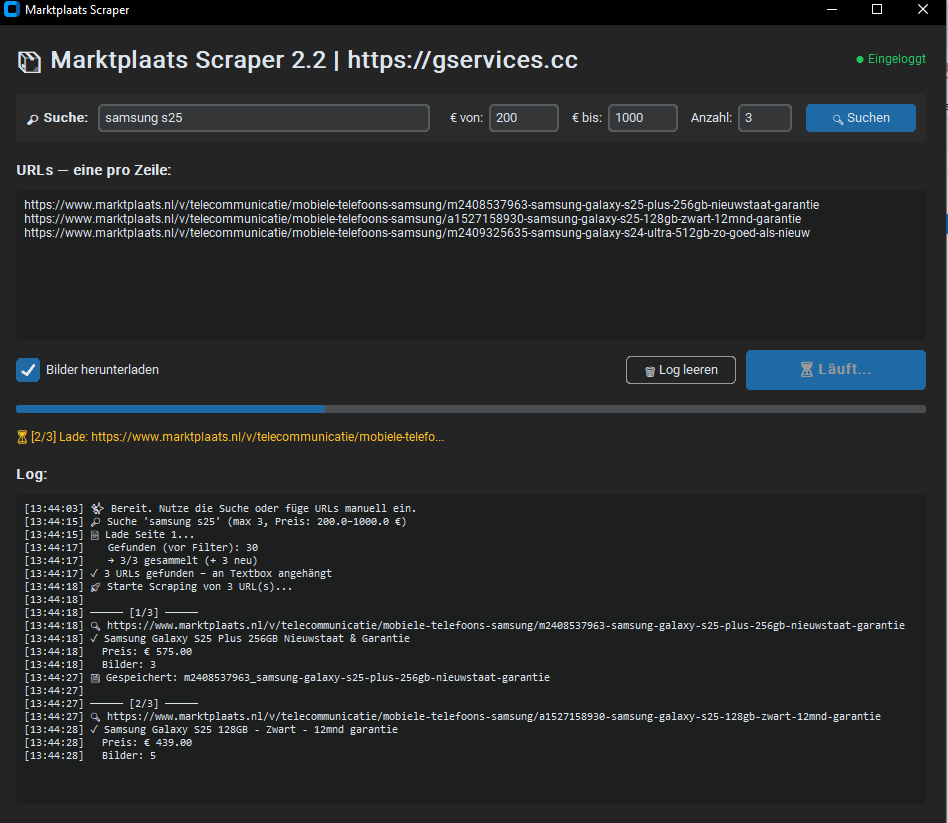Viewport: 948px width, 823px height.
Task: Close the Marktplaats Scraper window
Action: point(923,10)
